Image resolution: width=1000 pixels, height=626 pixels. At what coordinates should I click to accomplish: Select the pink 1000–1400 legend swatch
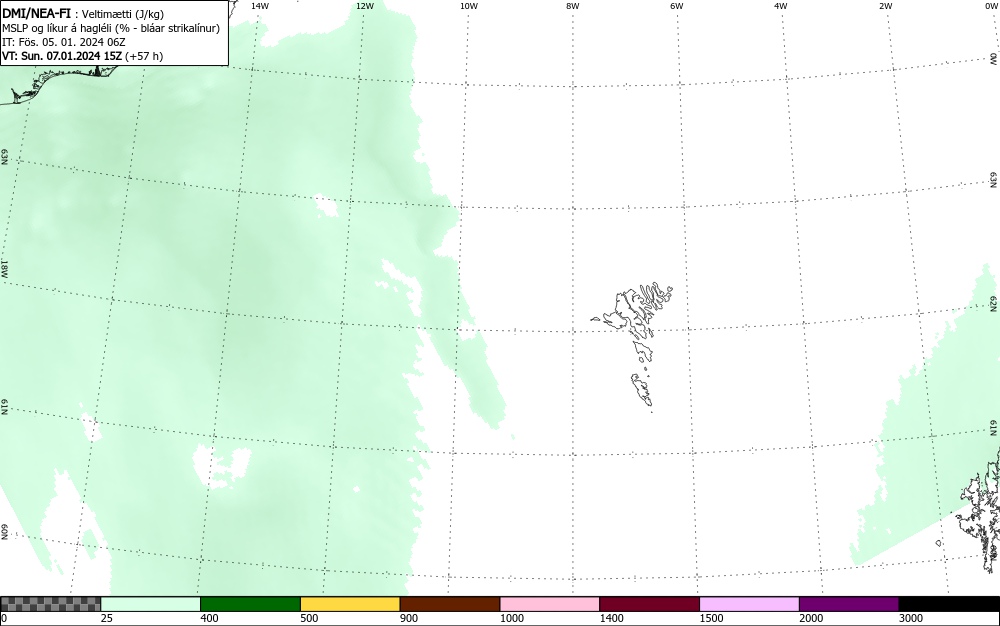550,604
